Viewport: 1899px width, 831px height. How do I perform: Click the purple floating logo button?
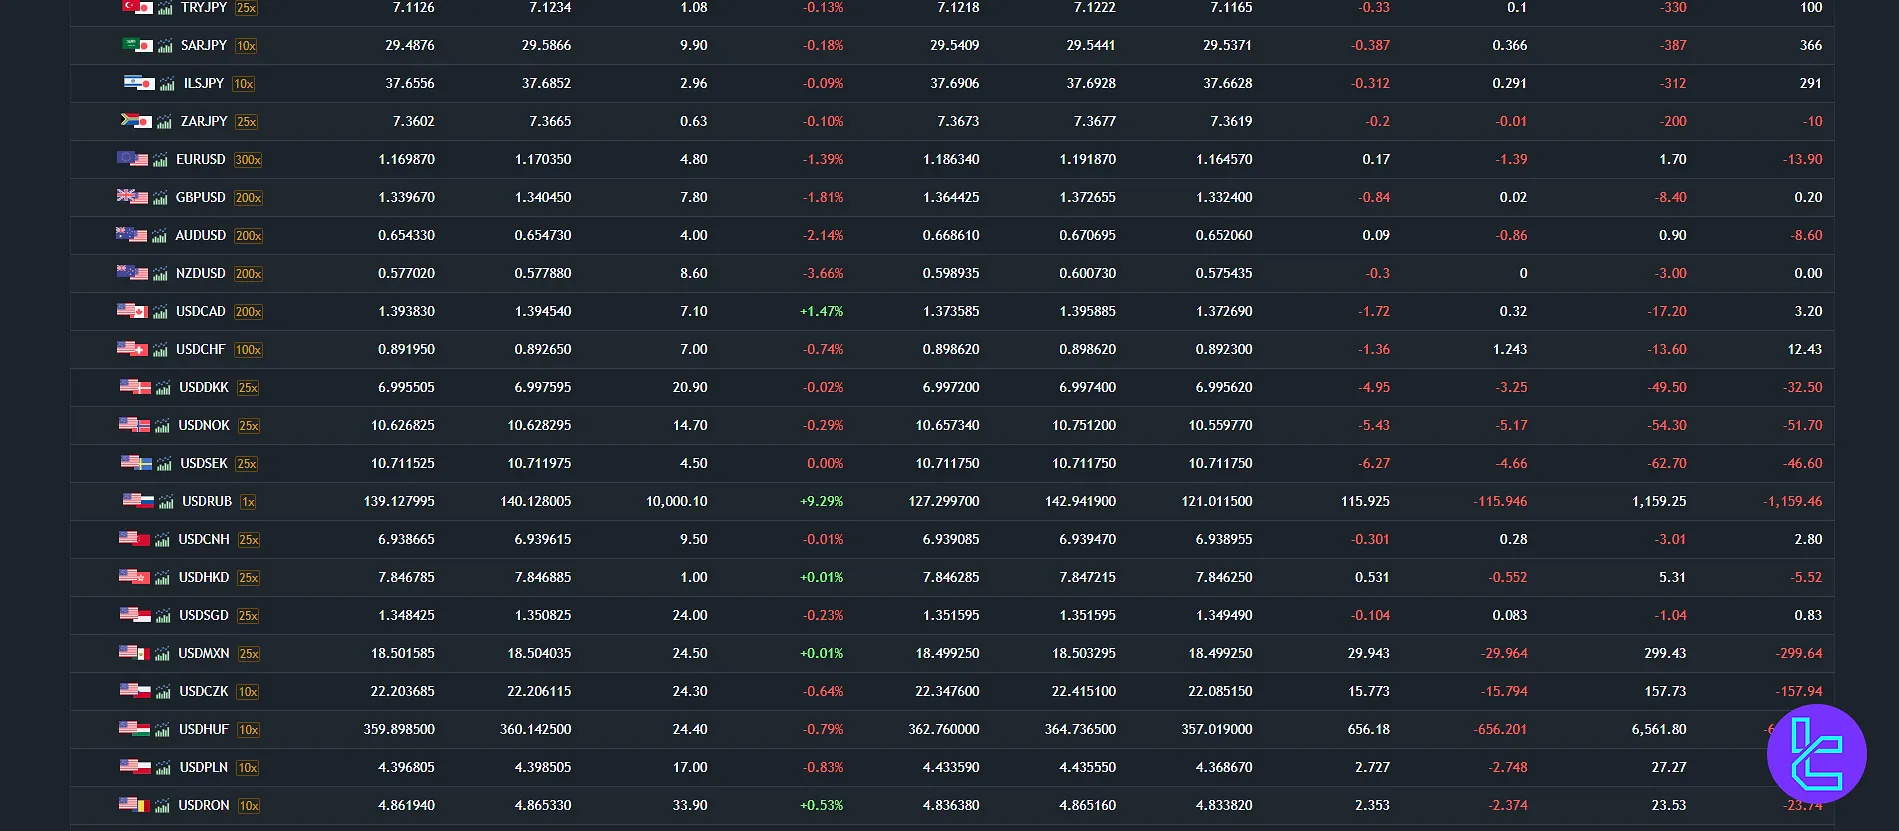(x=1816, y=754)
